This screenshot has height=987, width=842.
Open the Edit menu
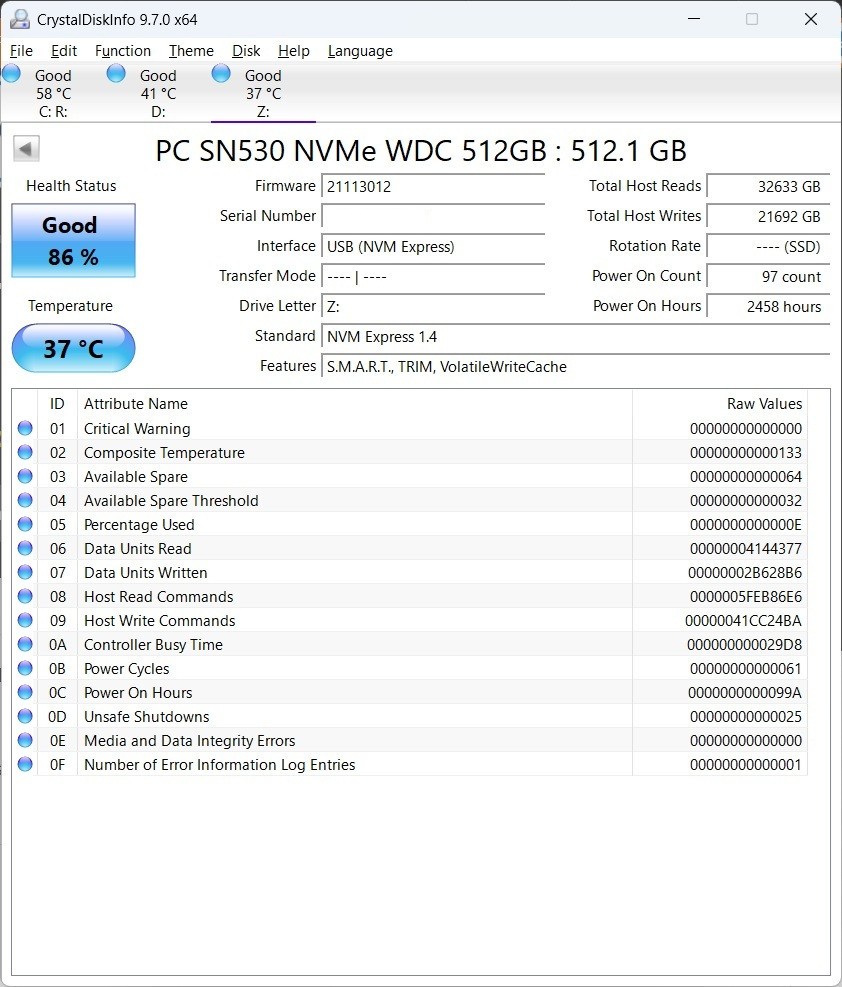click(x=64, y=51)
